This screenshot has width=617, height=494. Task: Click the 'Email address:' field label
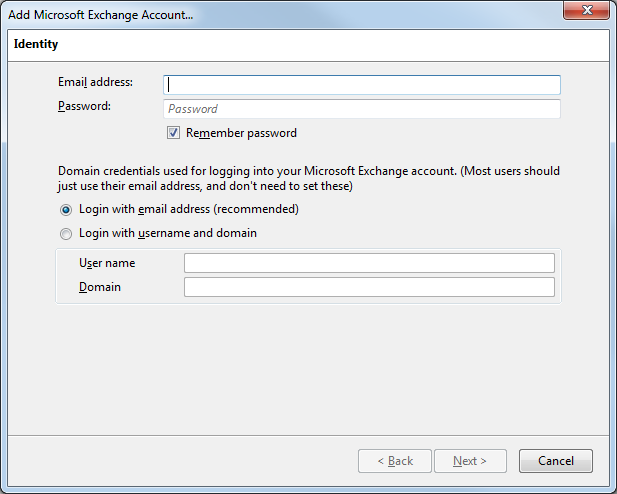[x=95, y=82]
